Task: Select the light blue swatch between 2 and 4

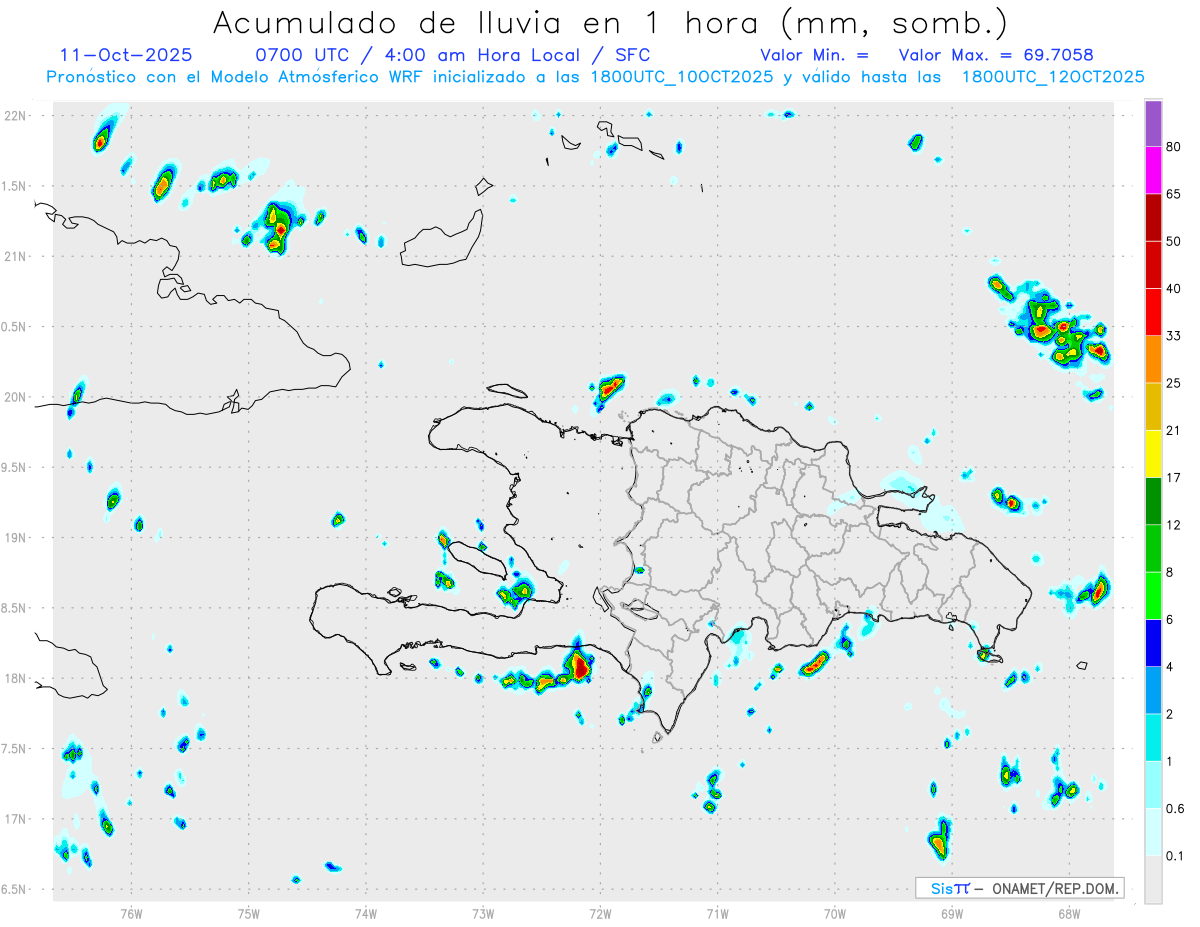Action: tap(1153, 691)
